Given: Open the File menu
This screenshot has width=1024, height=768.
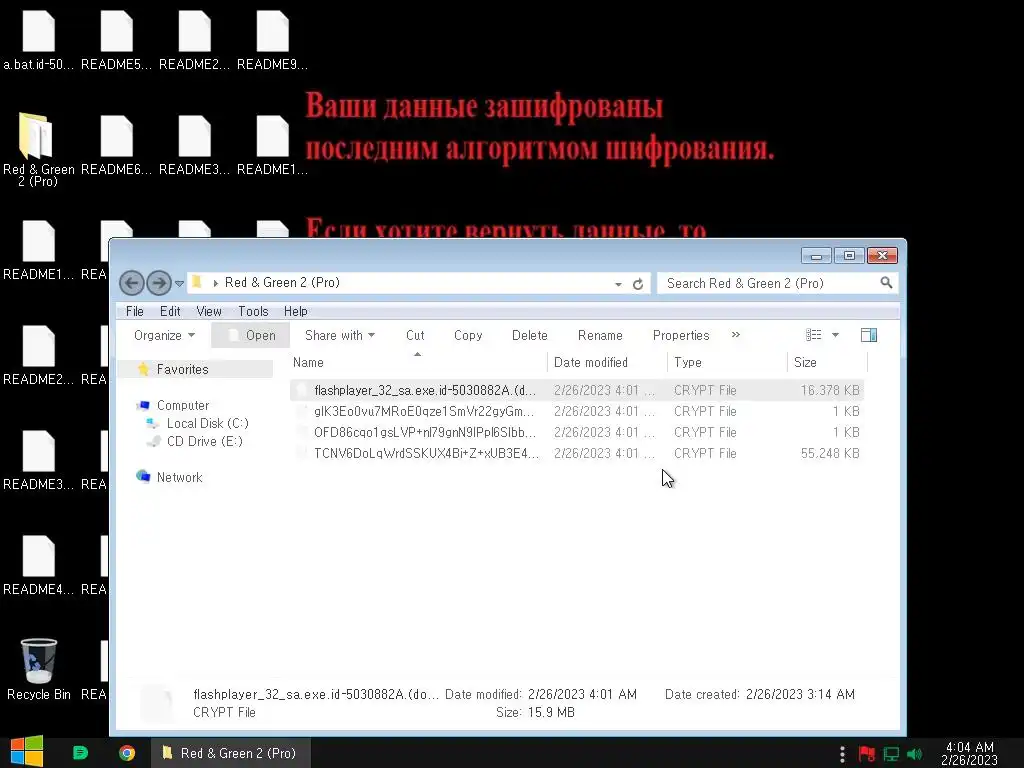Looking at the screenshot, I should (x=135, y=312).
